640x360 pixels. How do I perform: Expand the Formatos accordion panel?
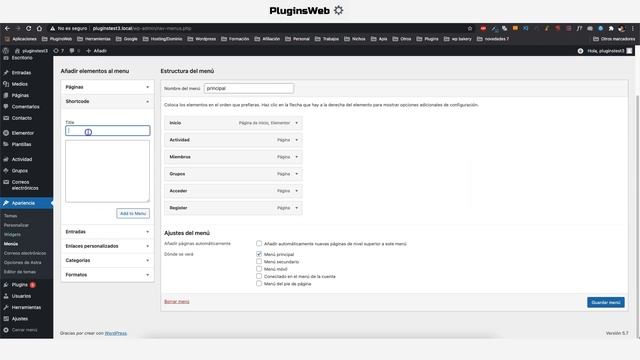coord(107,275)
